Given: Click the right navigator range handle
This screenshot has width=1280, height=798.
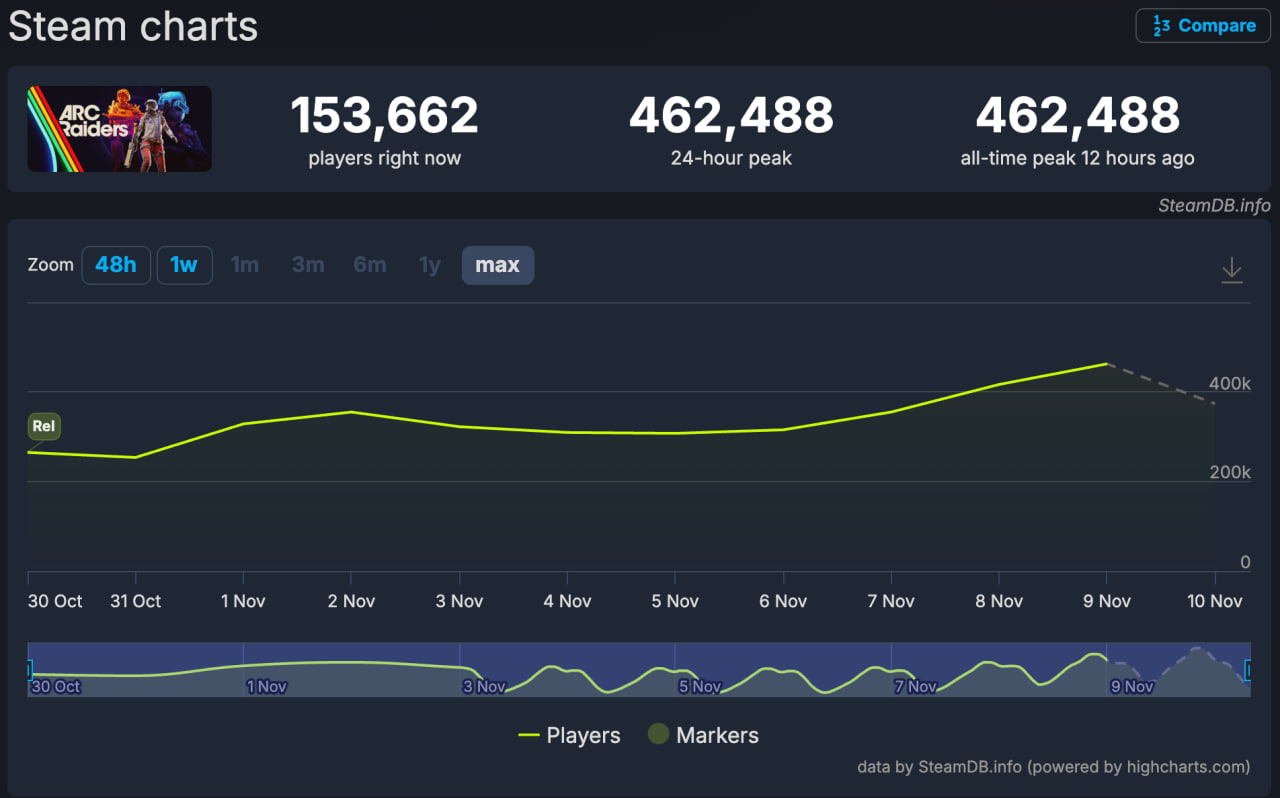Looking at the screenshot, I should pyautogui.click(x=1248, y=669).
